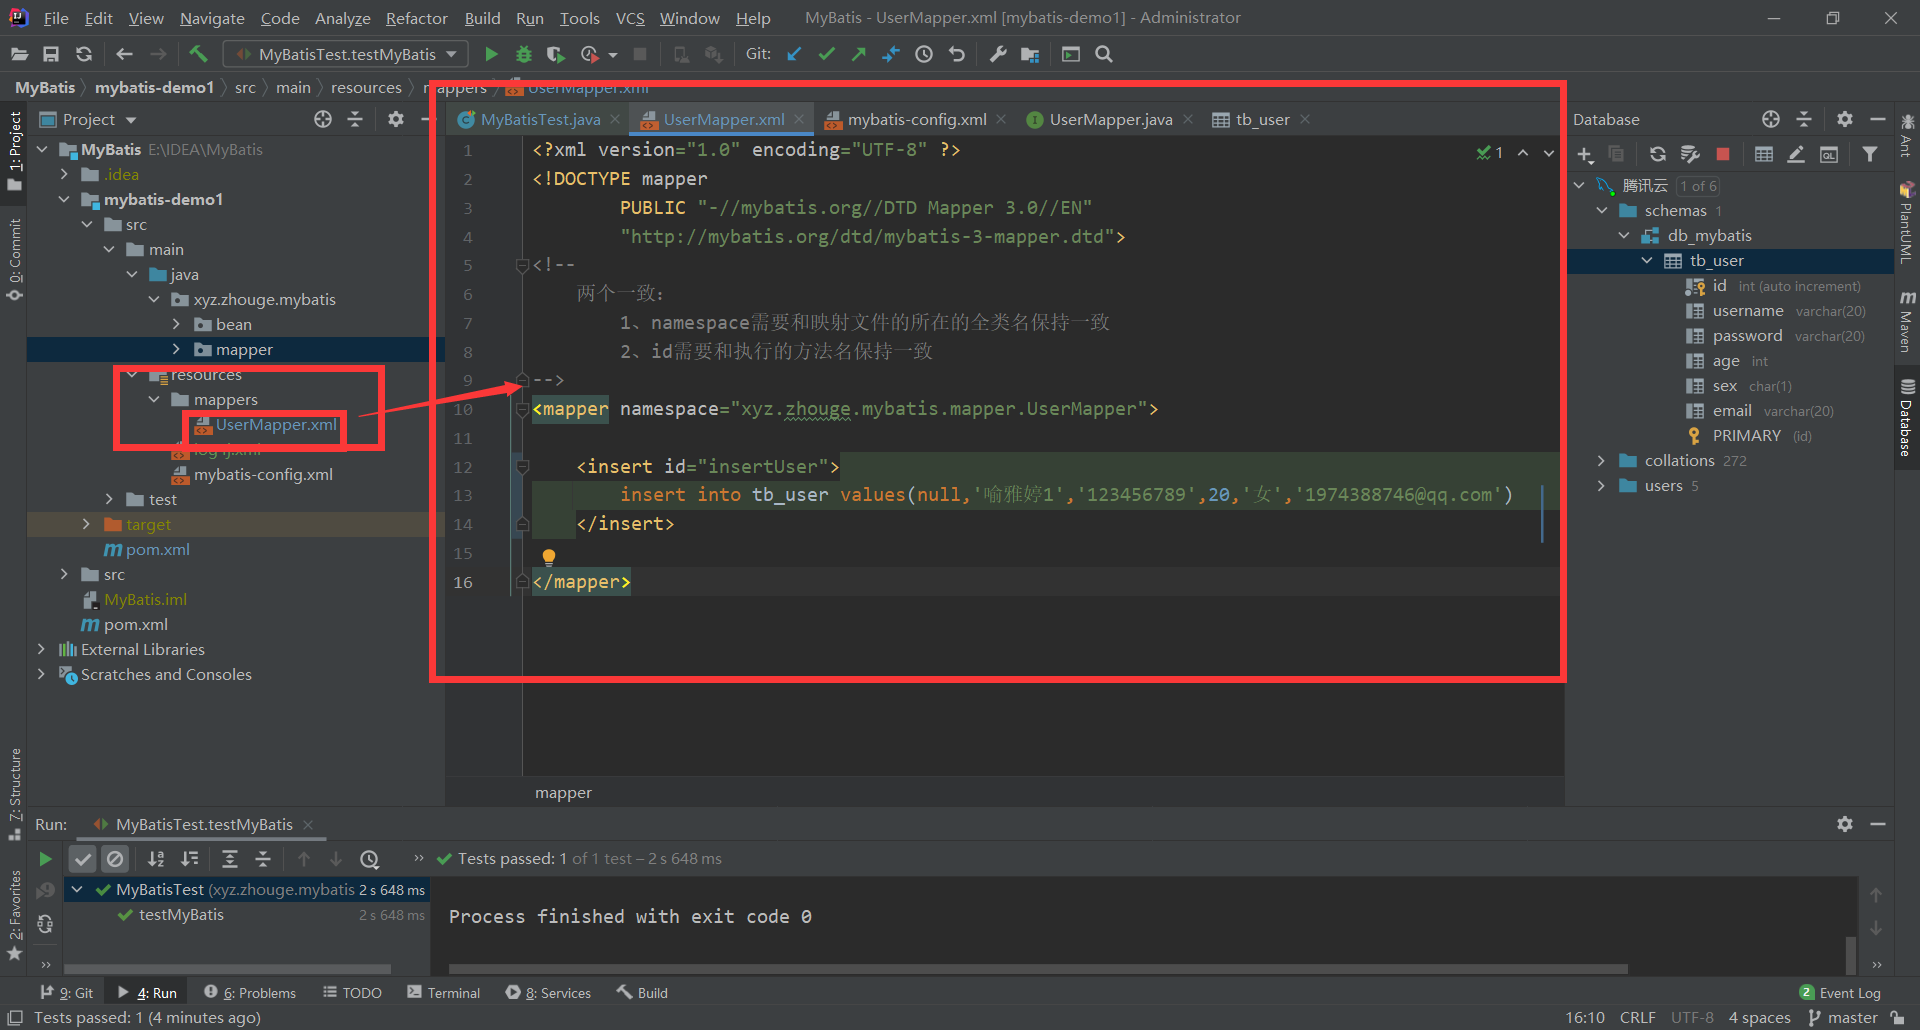Stop database connection red square

[x=1723, y=154]
